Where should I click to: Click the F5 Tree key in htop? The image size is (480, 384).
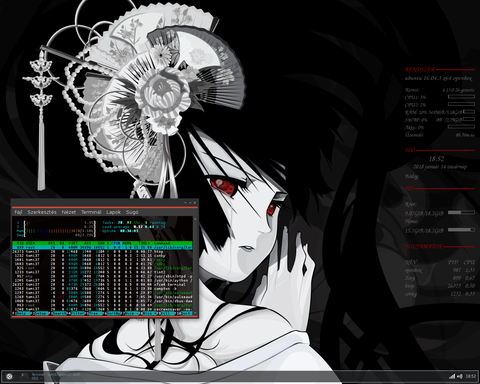95,313
